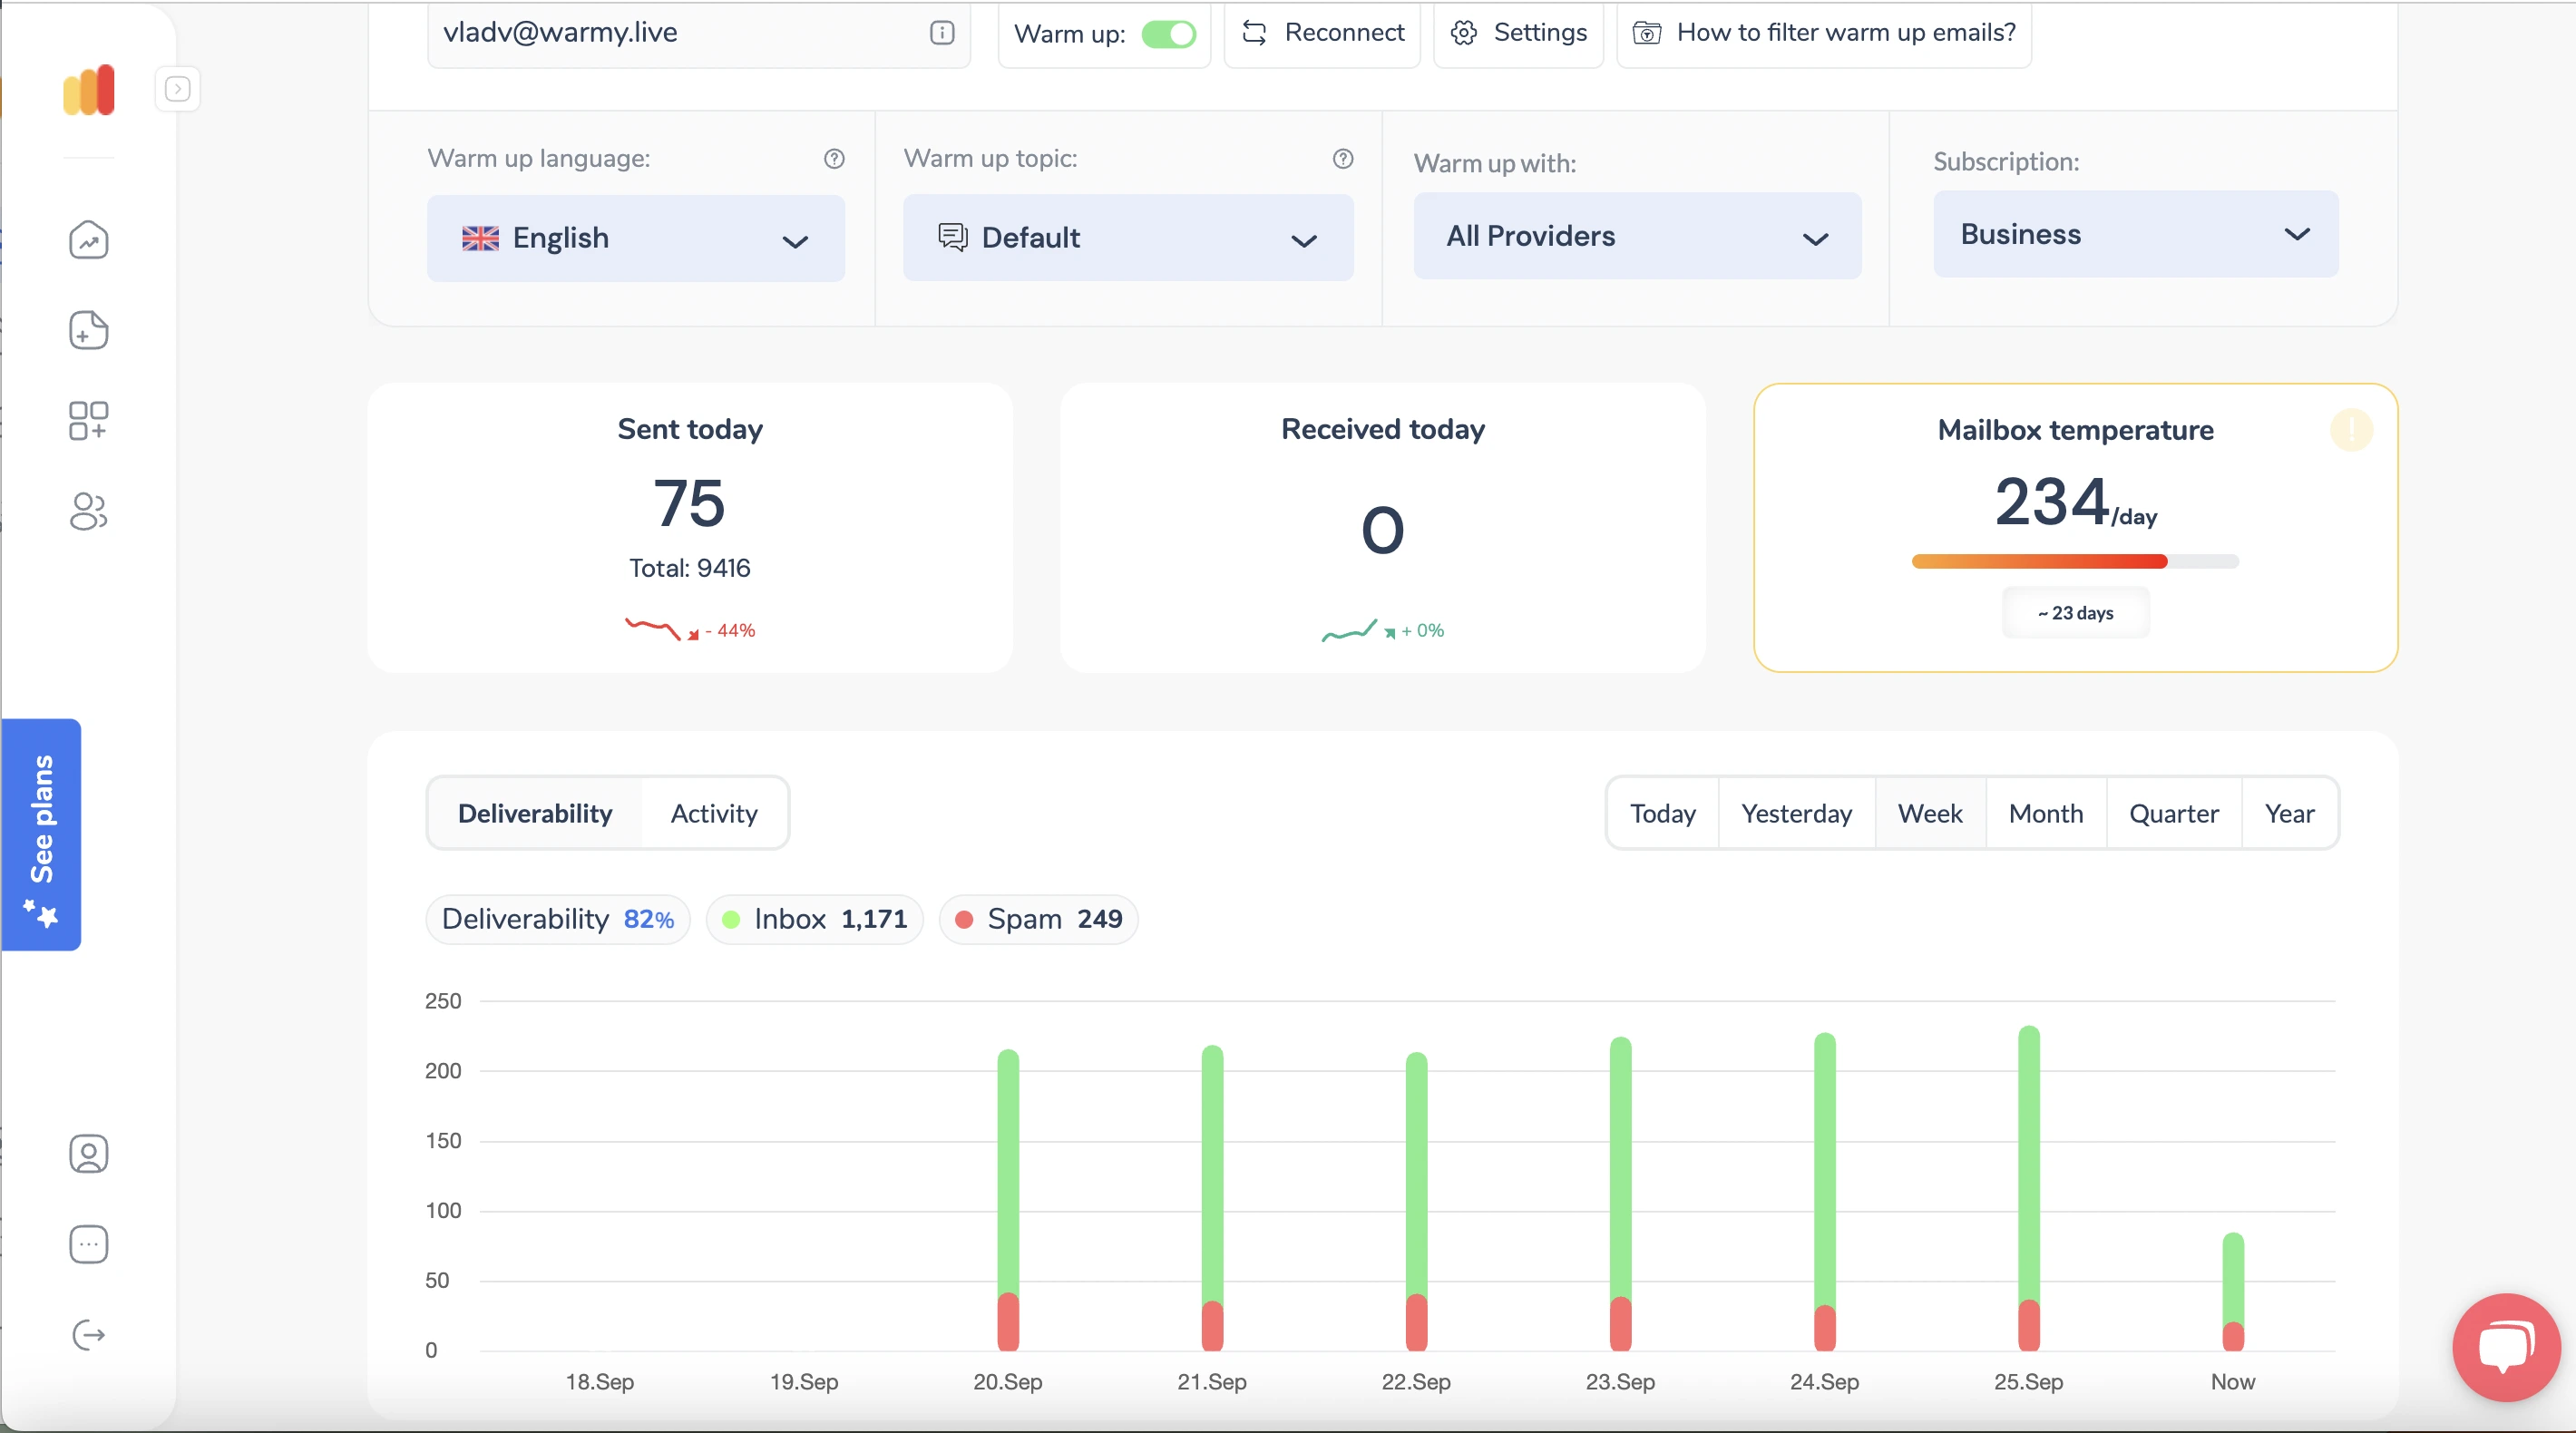This screenshot has height=1433, width=2576.
Task: Click the Warm up language help icon
Action: coord(834,159)
